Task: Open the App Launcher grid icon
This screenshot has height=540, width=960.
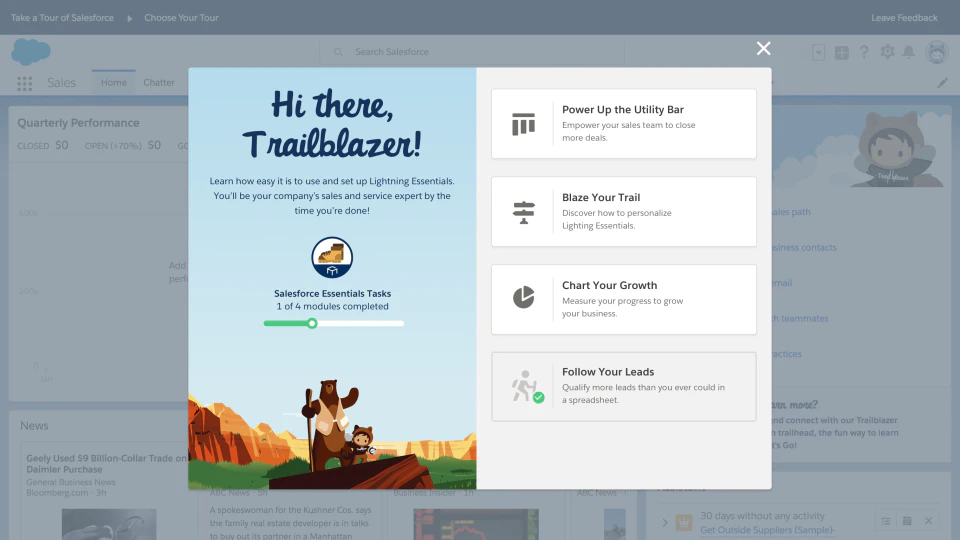Action: coord(24,83)
